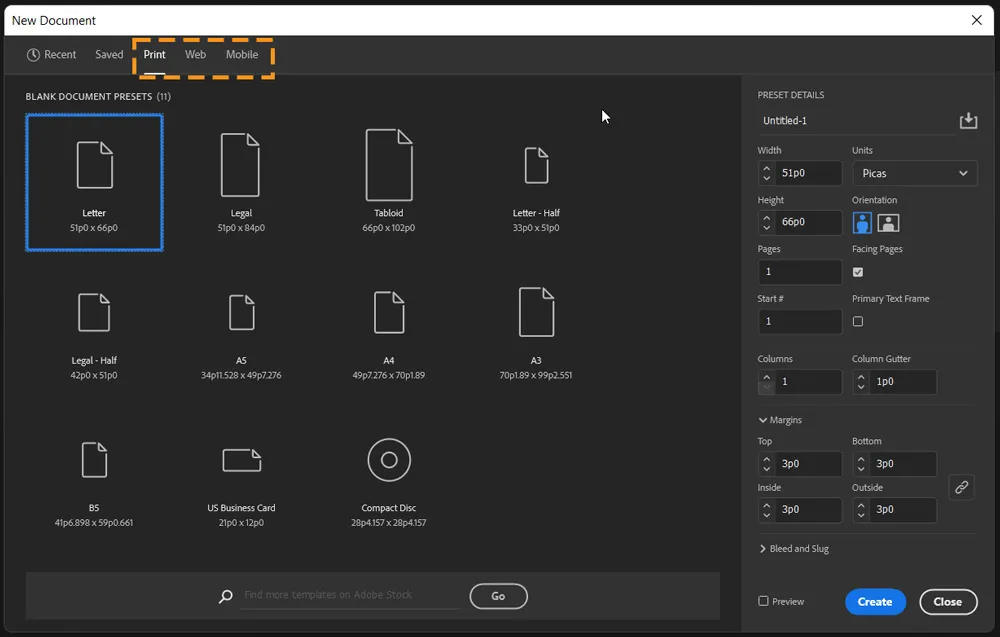Select the portrait orientation icon

click(861, 222)
